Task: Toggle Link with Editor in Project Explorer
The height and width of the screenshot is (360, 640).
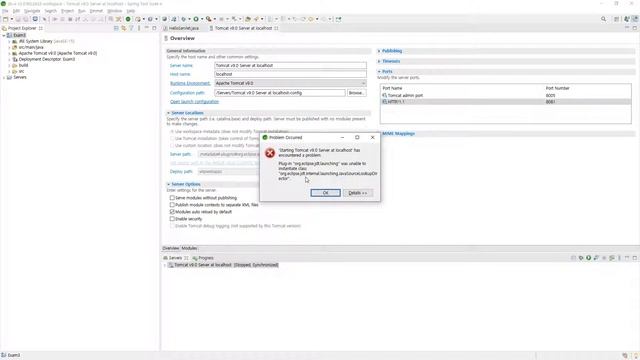Action: pyautogui.click(x=124, y=28)
